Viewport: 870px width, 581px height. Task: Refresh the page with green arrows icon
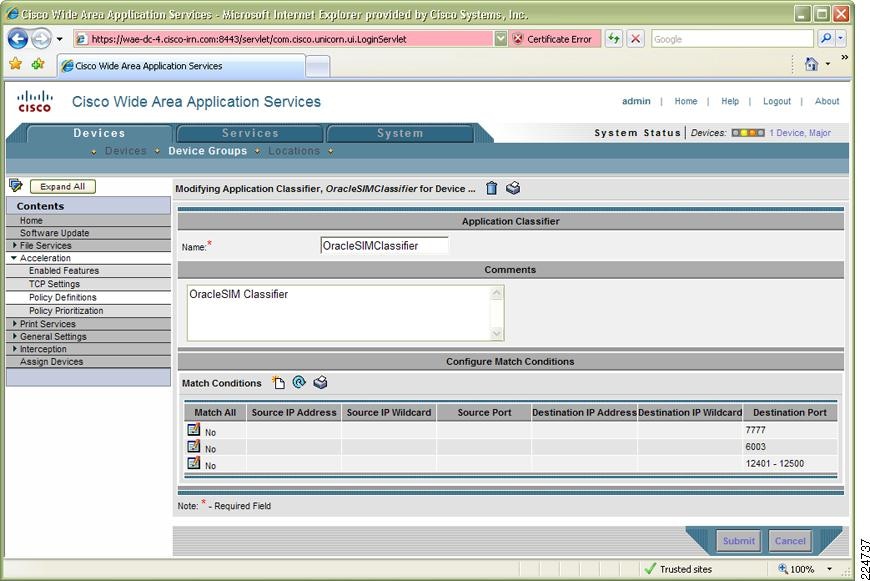[x=614, y=39]
